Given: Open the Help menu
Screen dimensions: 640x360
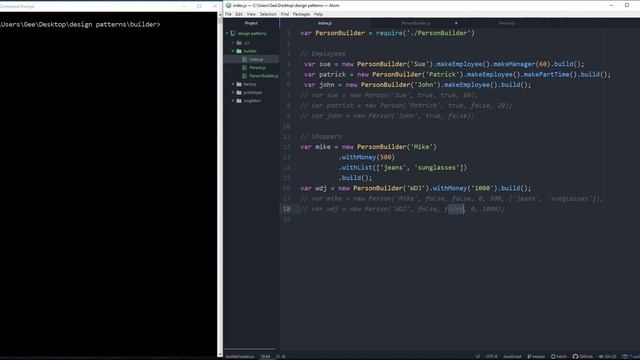Looking at the screenshot, I should [318, 14].
